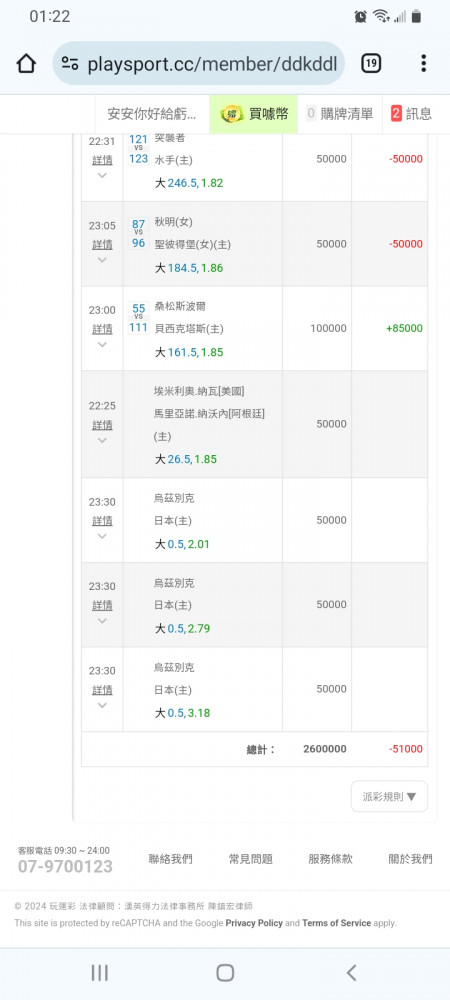
Task: Open the tab switcher showing 19
Action: pyautogui.click(x=371, y=64)
